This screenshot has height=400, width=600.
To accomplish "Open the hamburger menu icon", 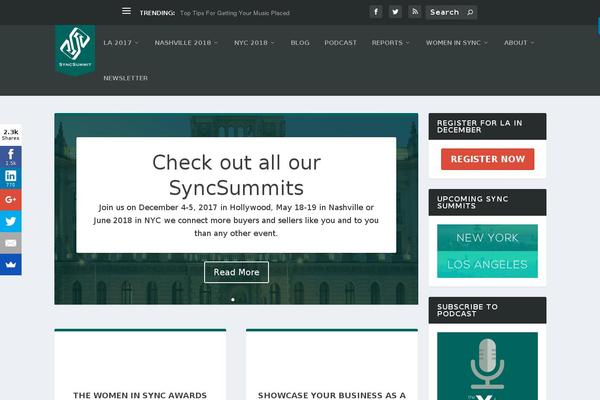I will click(x=126, y=11).
